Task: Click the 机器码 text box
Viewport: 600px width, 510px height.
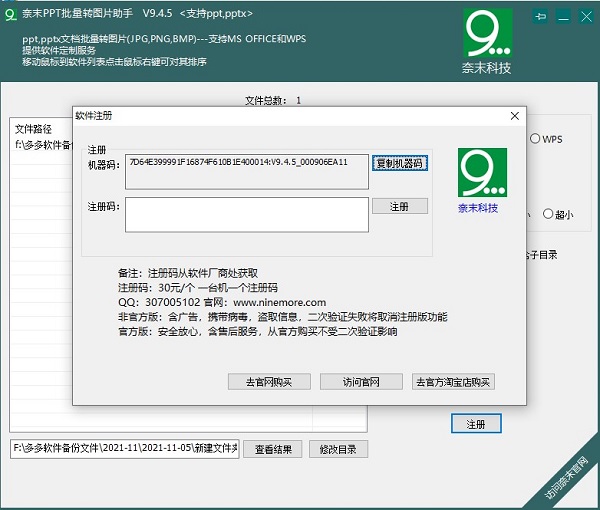Action: pos(247,172)
